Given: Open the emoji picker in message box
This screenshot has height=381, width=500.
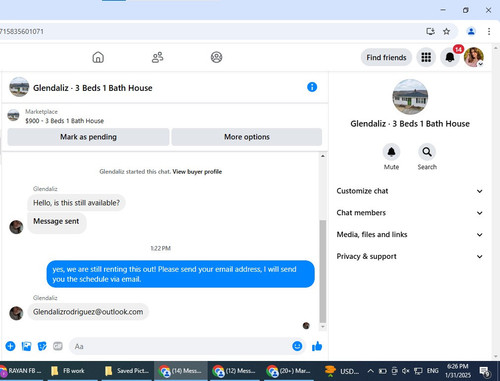Looking at the screenshot, I should point(297,346).
